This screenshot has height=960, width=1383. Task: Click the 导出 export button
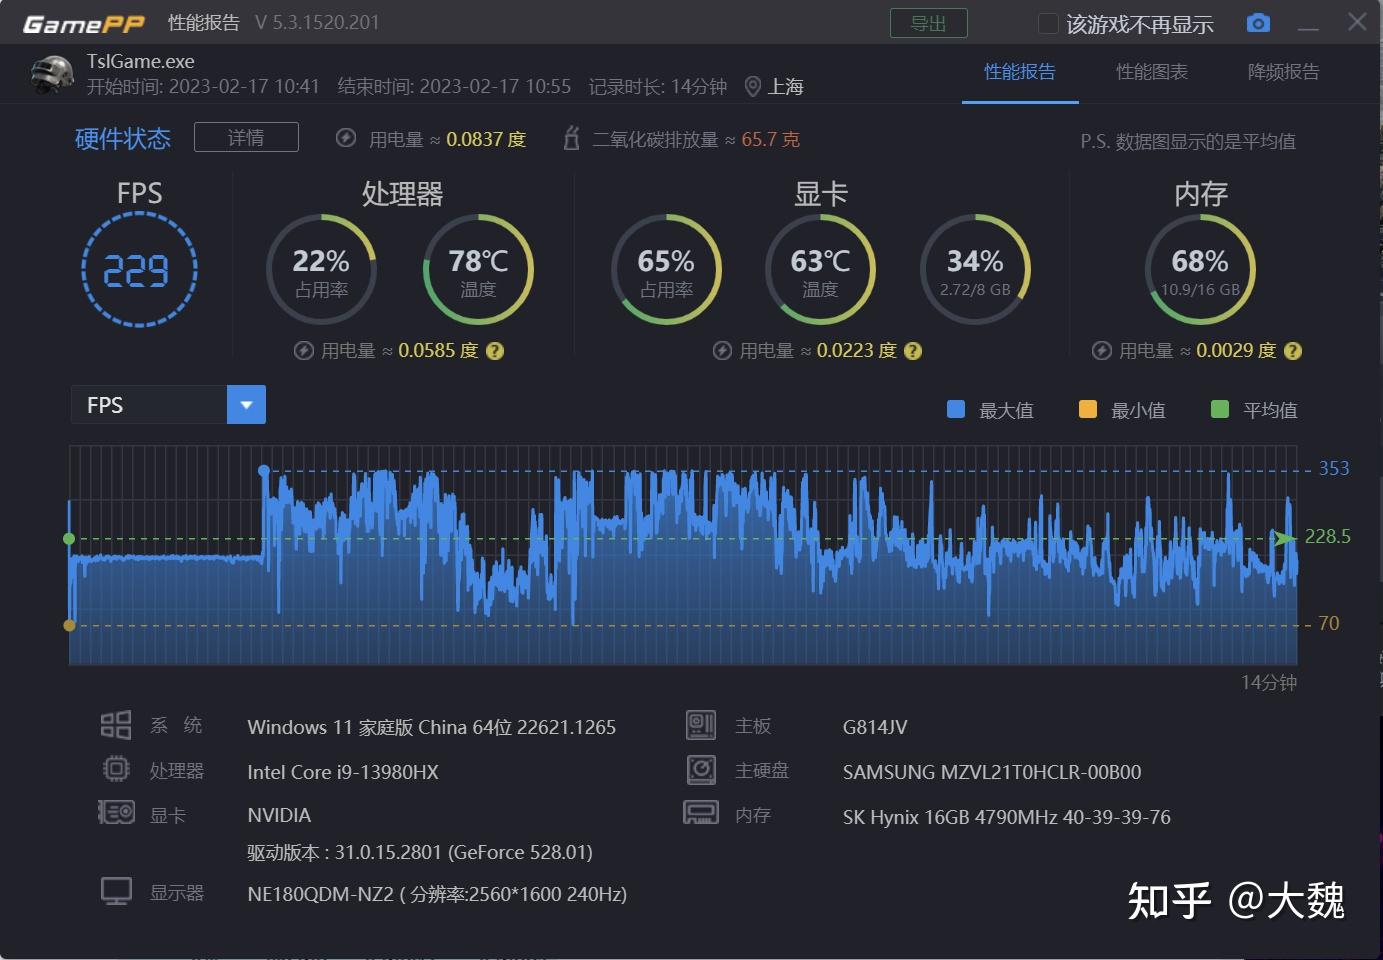pos(929,23)
